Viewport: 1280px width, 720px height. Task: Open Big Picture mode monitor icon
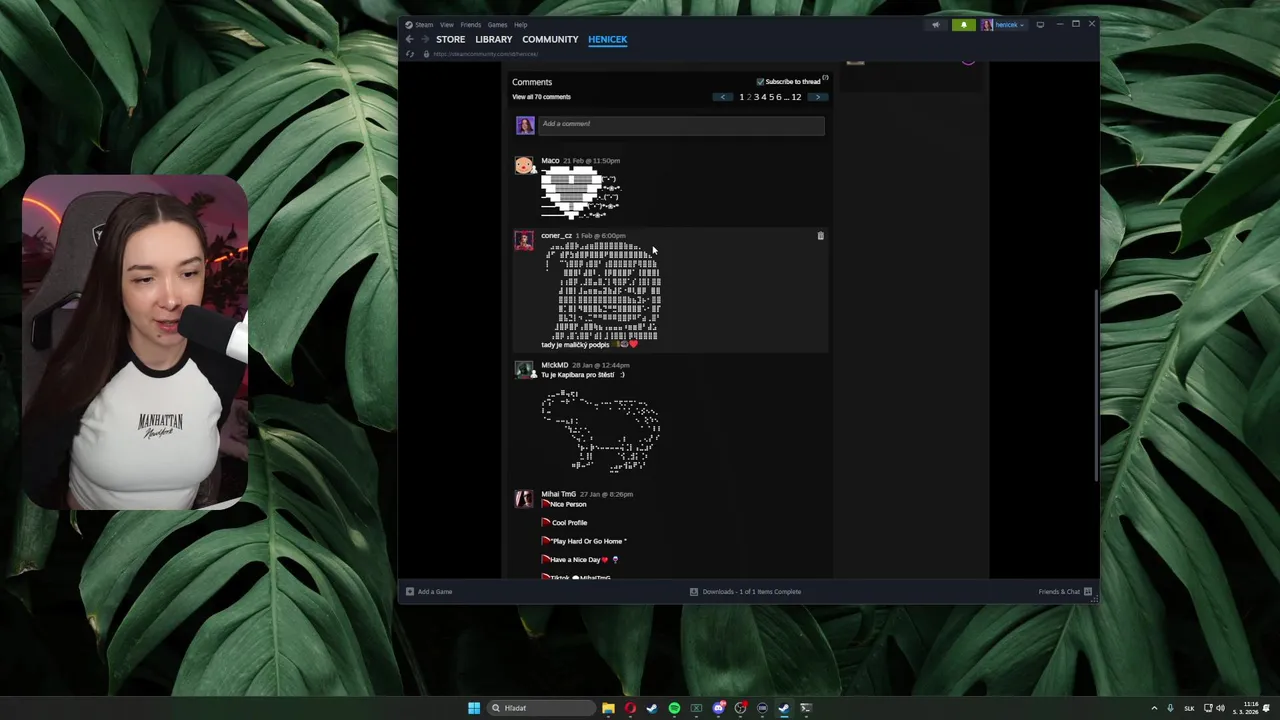click(1040, 25)
